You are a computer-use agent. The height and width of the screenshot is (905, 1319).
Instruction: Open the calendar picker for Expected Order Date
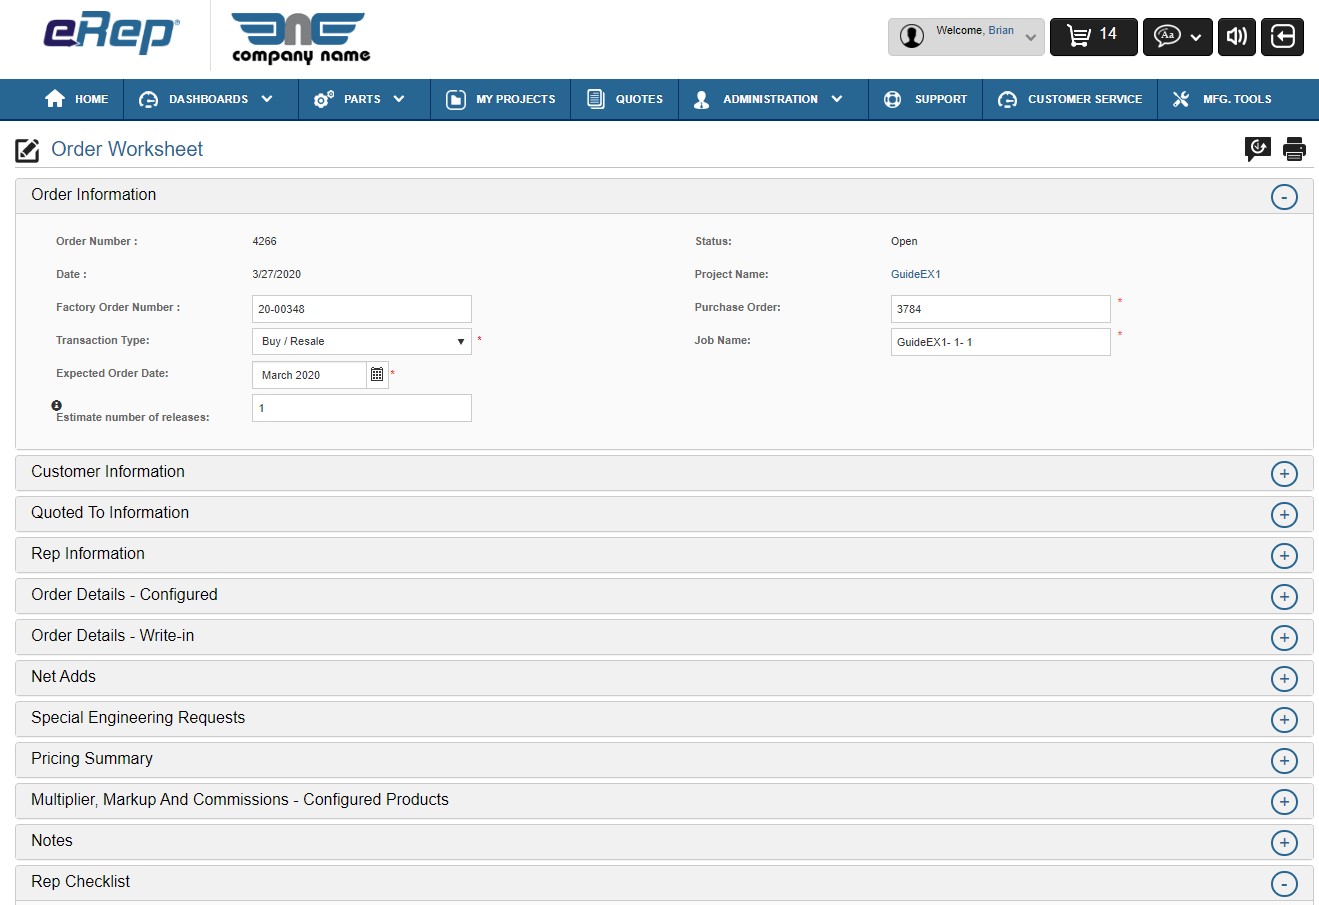click(376, 374)
